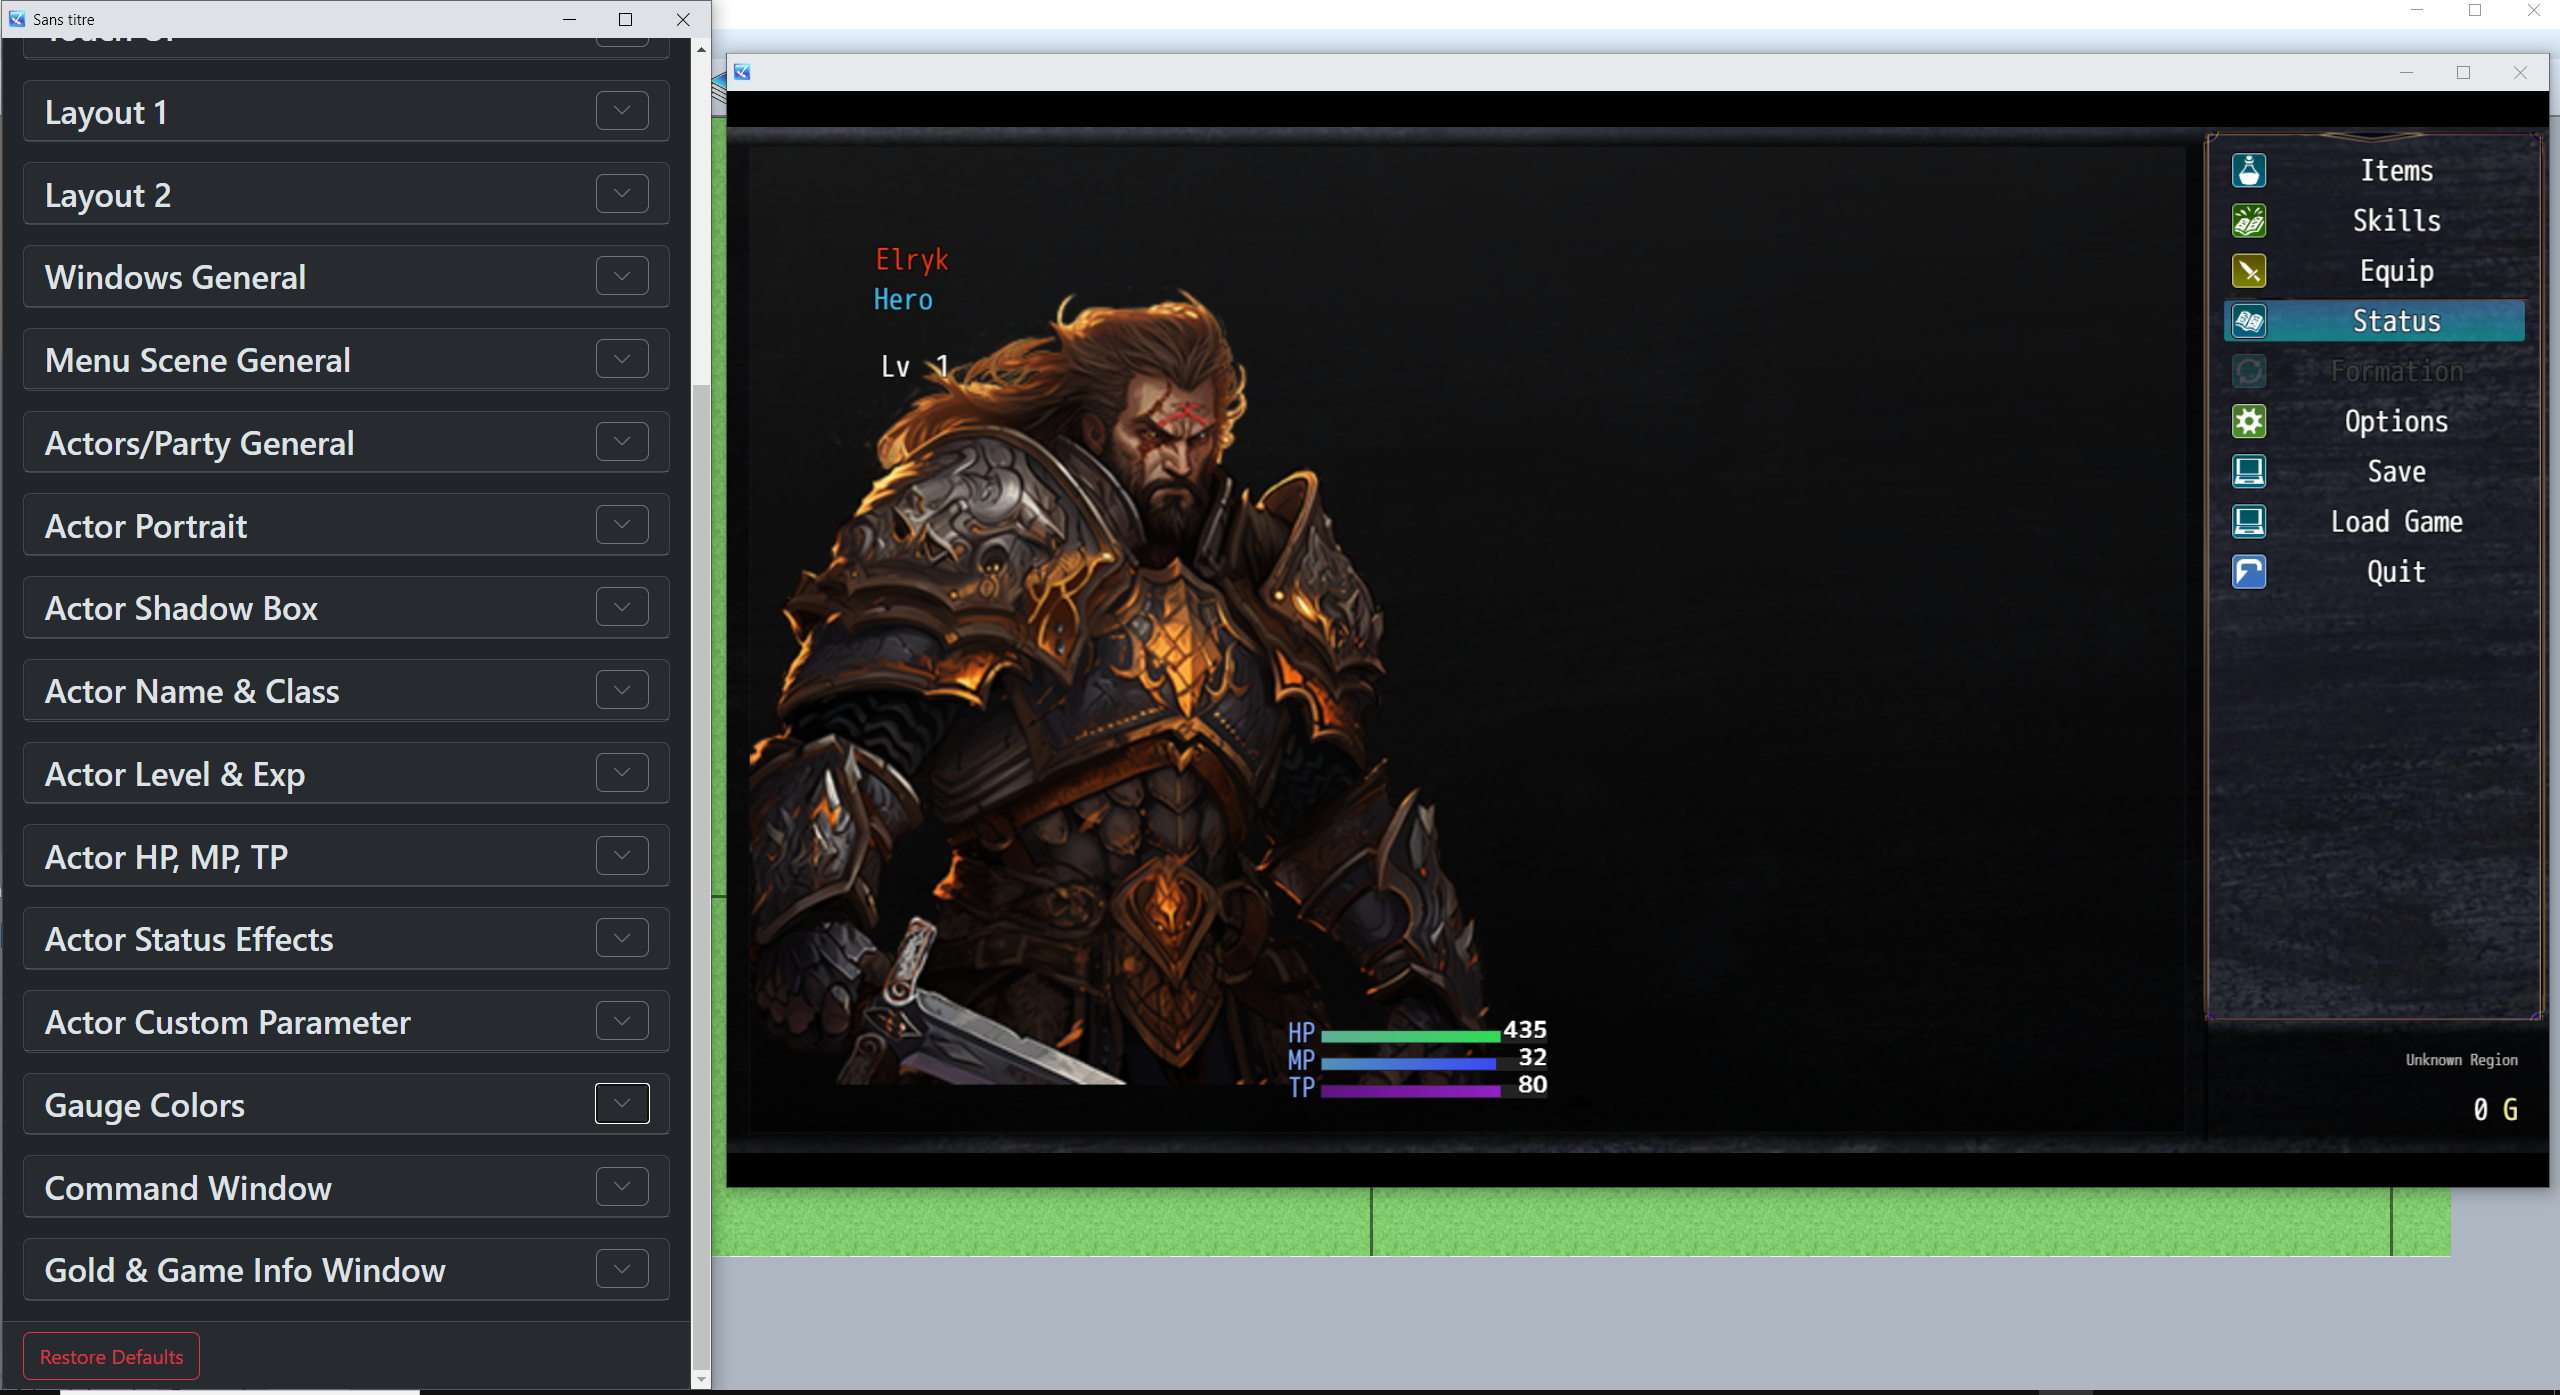Click the Items potion icon in game menu
This screenshot has height=1395, width=2560.
click(x=2249, y=171)
